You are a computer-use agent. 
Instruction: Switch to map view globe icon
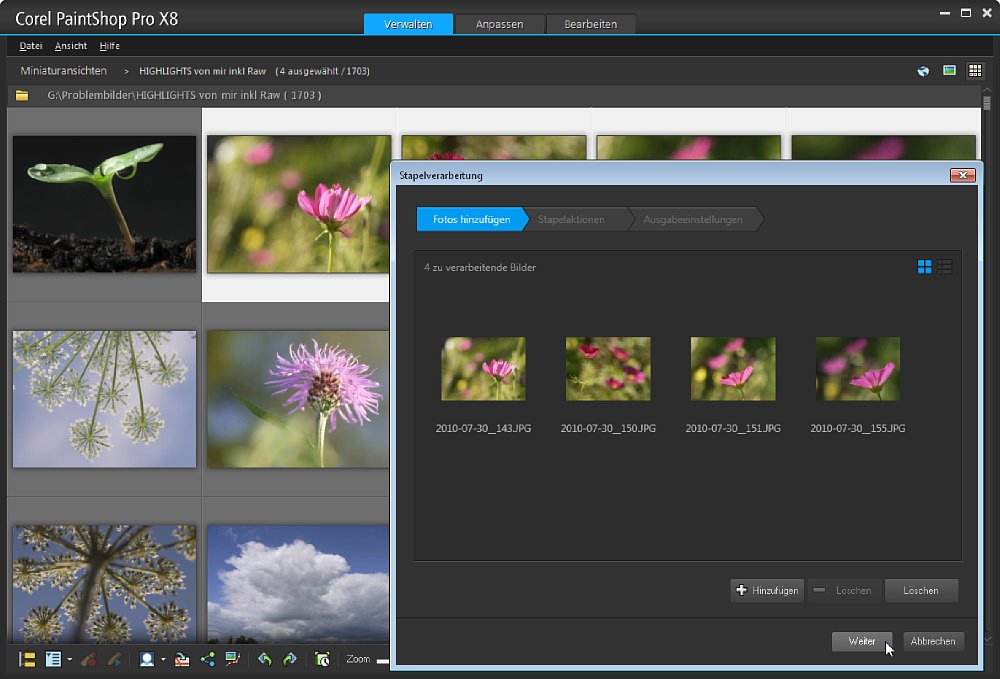923,71
